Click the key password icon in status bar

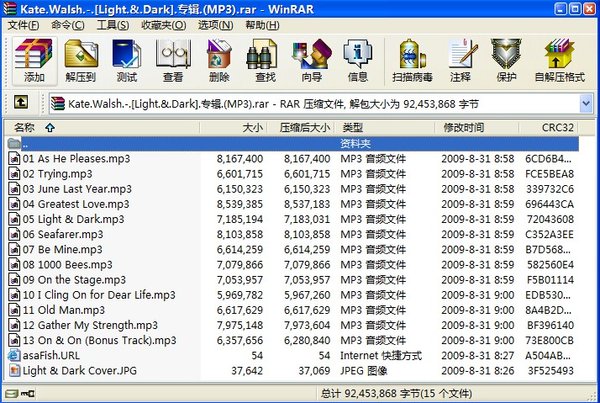point(28,393)
